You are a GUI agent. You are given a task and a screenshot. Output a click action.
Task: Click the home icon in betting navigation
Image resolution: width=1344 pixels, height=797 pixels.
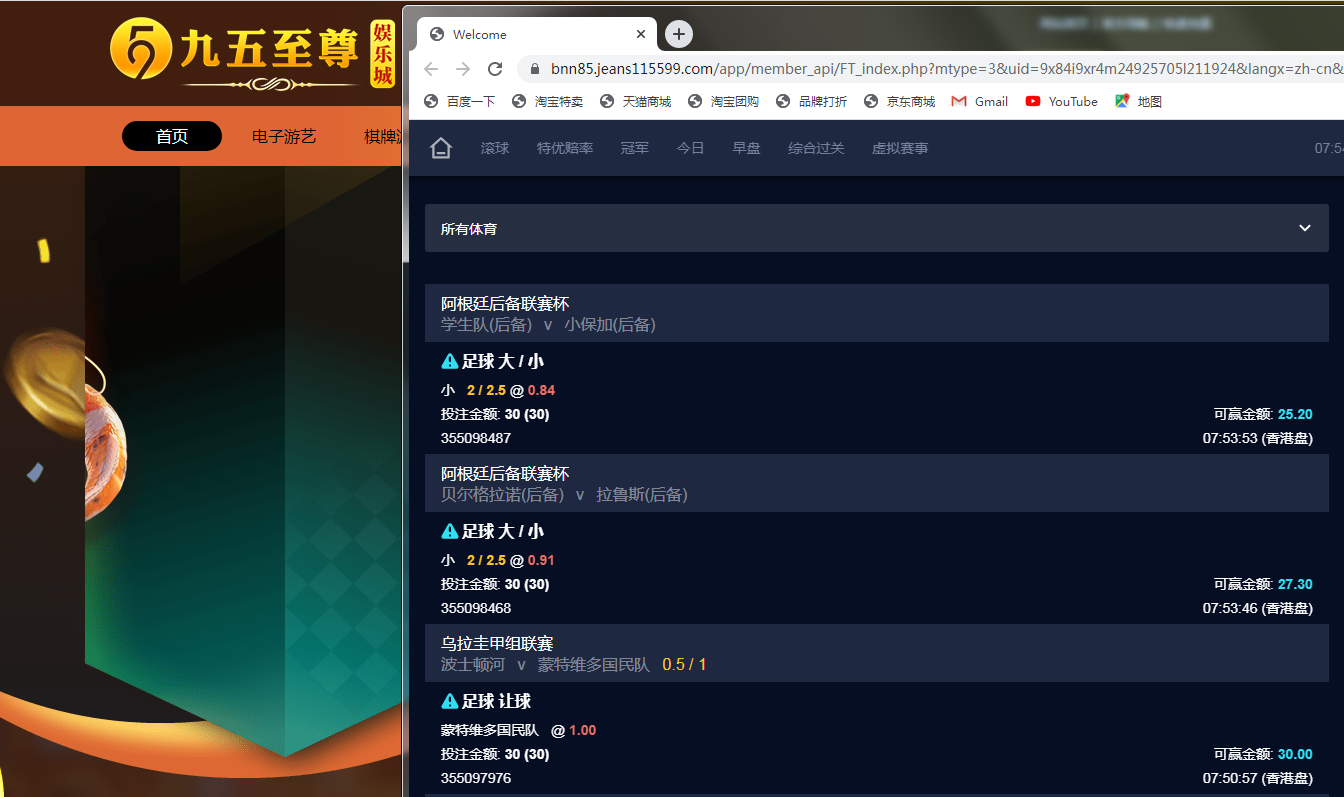coord(441,148)
